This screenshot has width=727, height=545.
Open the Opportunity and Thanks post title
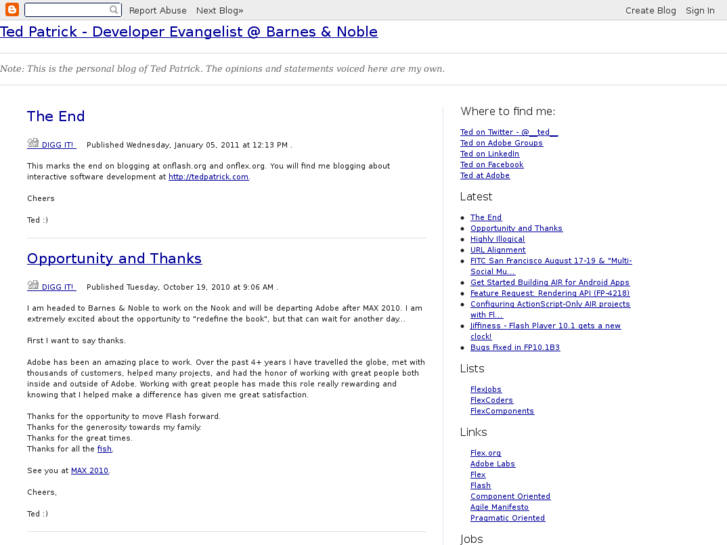(114, 258)
